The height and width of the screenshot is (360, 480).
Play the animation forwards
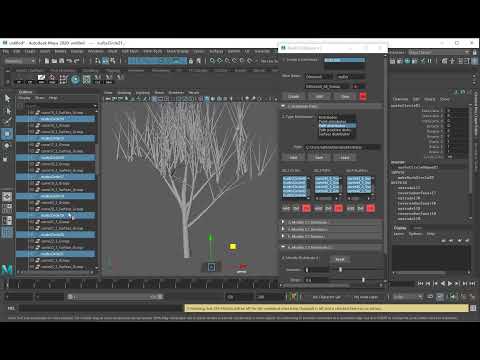click(x=450, y=283)
